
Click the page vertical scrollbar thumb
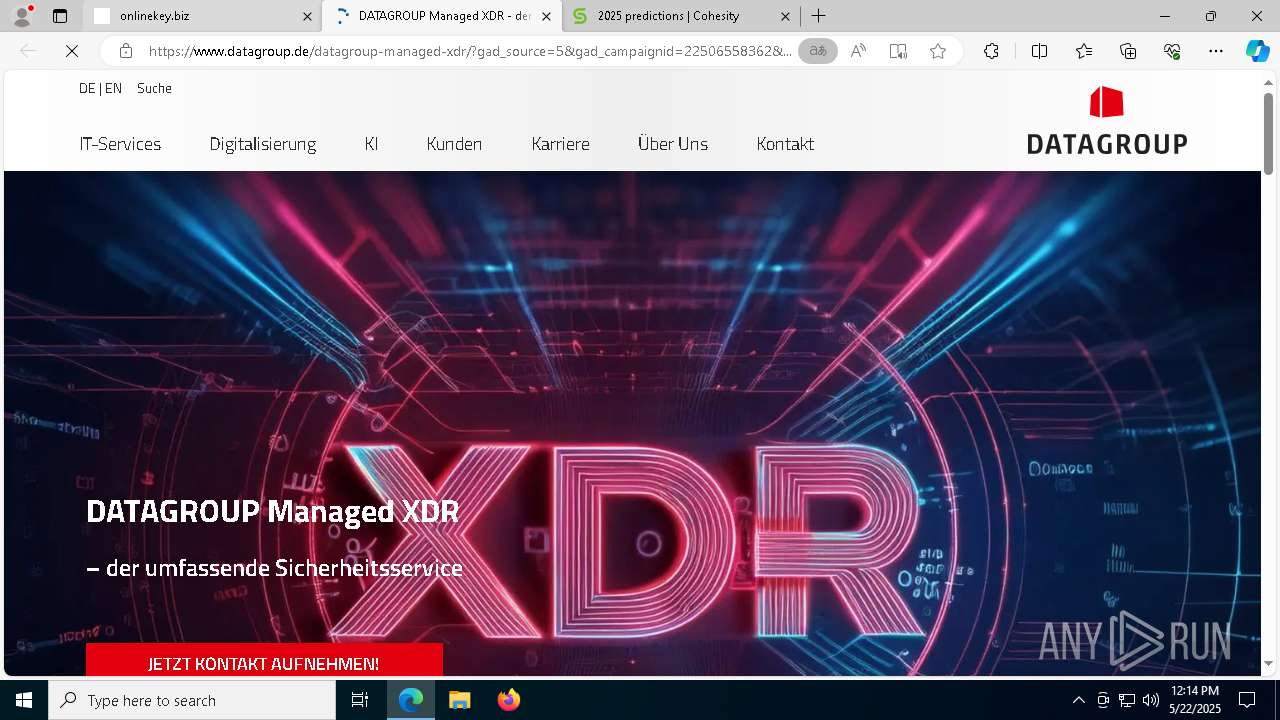[x=1268, y=133]
